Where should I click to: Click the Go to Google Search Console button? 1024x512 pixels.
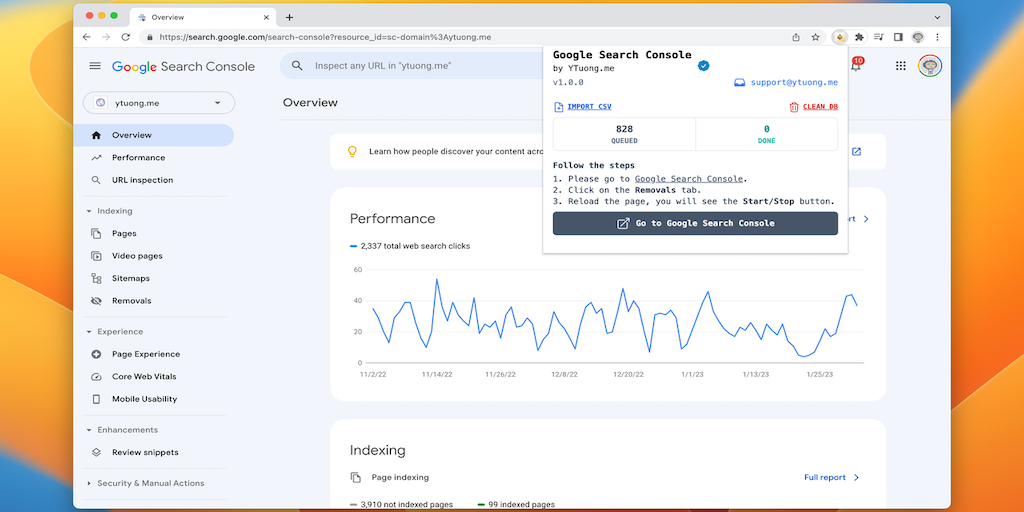pyautogui.click(x=695, y=223)
